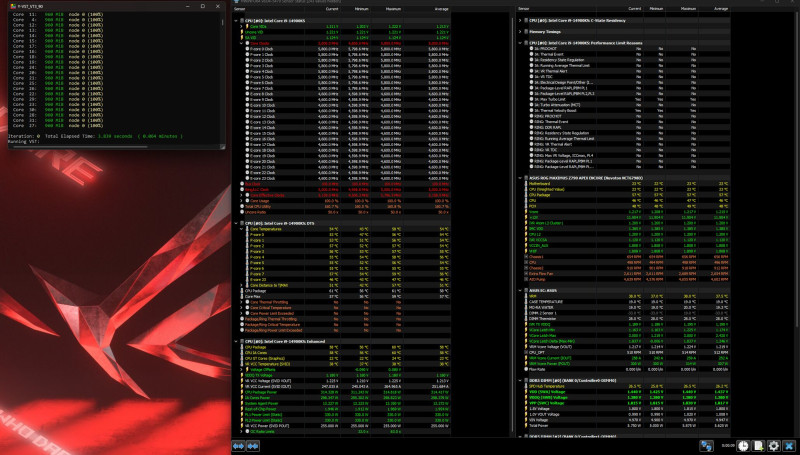Expand Core Effective Clocks

pos(241,195)
